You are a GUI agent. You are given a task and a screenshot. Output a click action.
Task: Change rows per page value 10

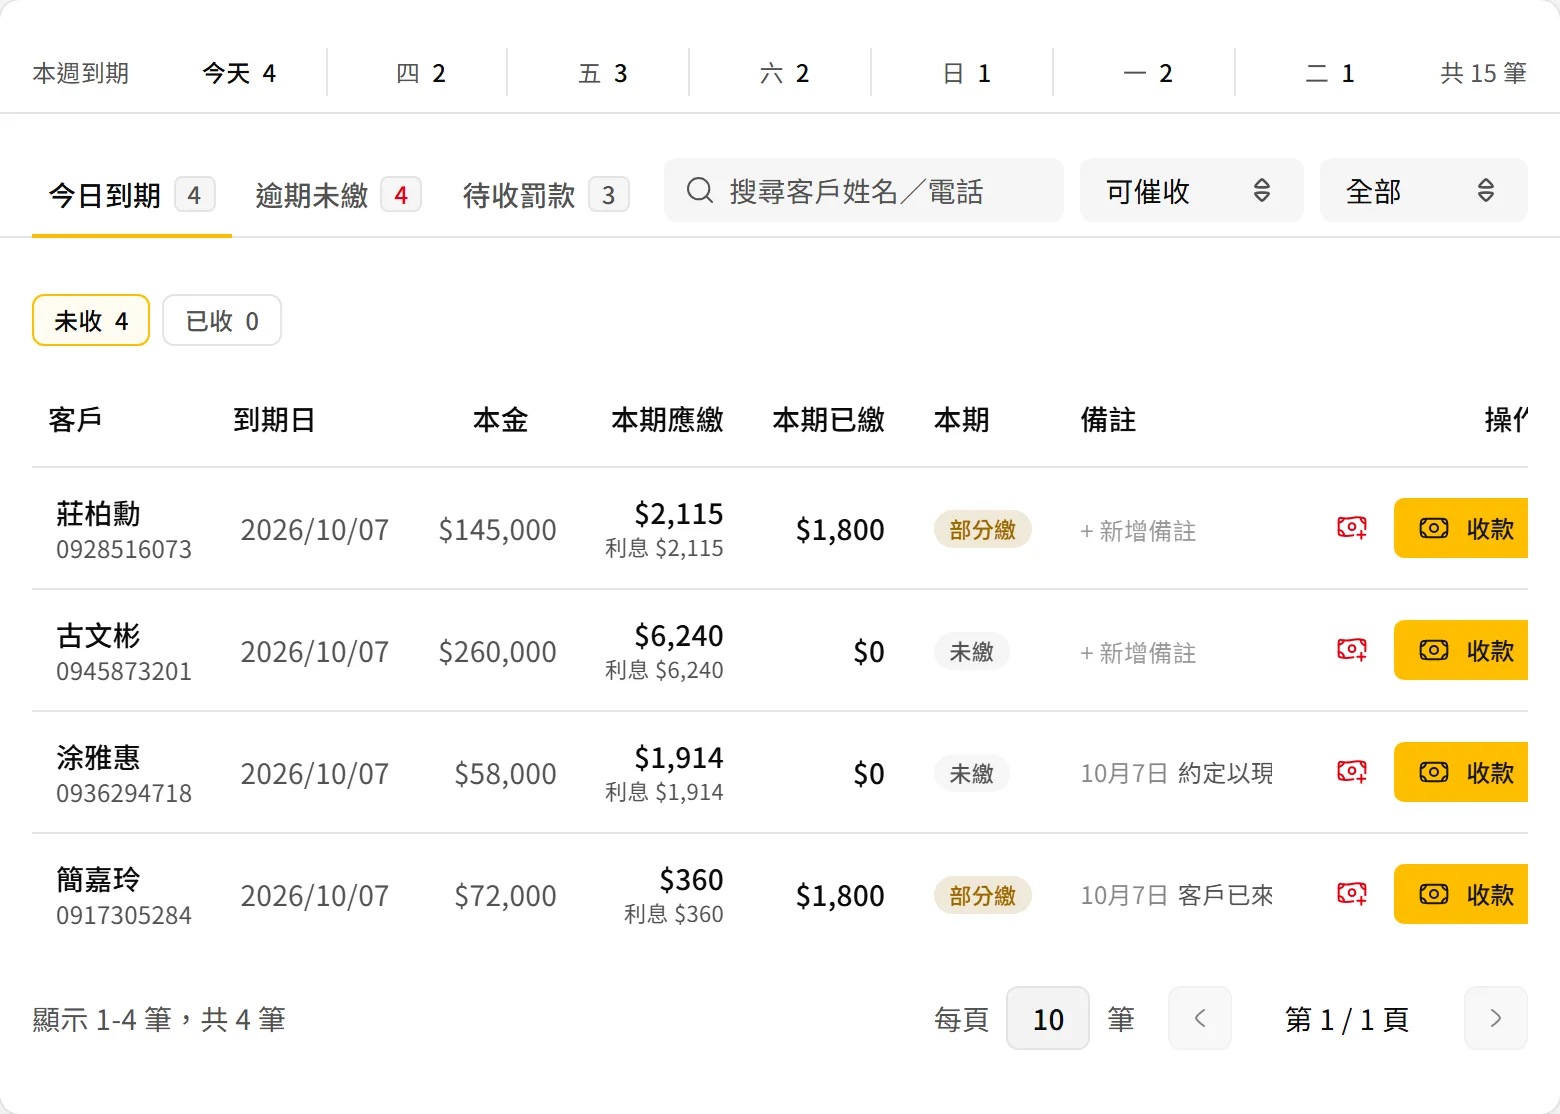(x=1048, y=1018)
